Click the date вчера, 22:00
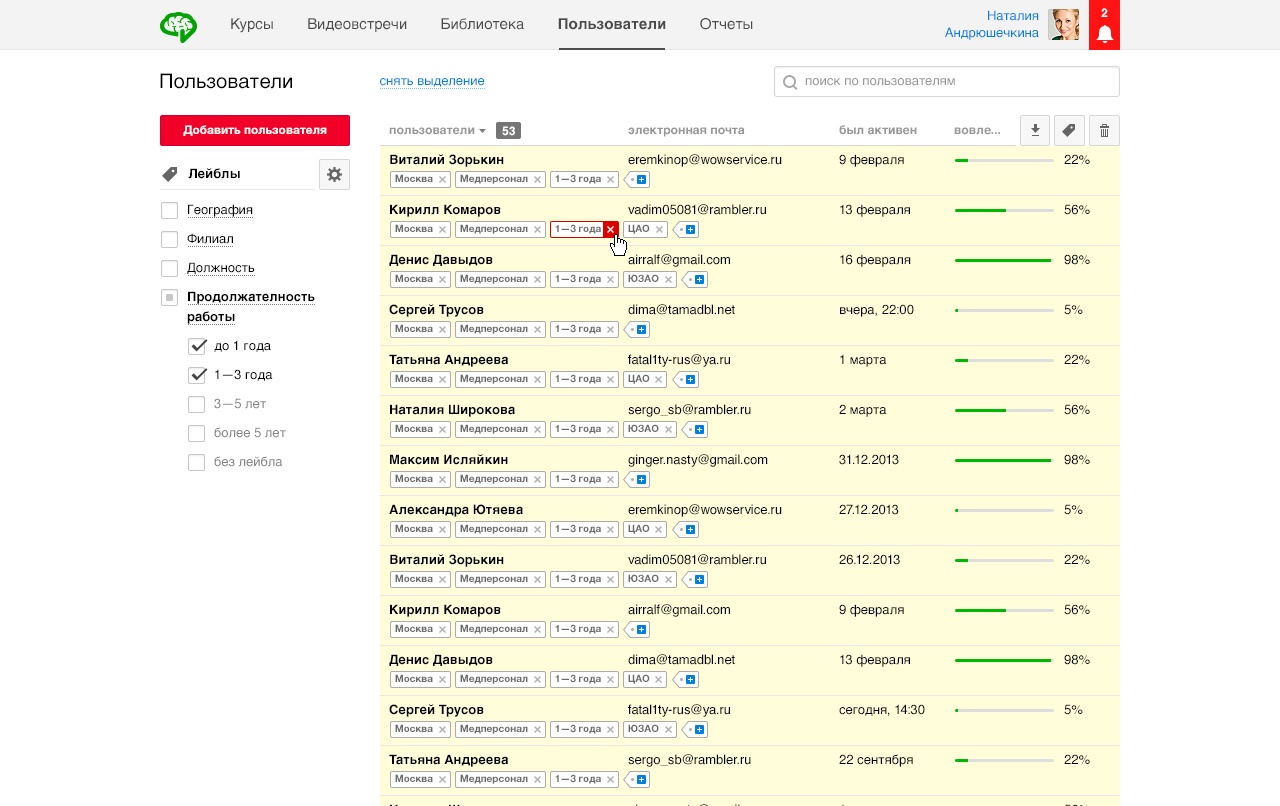Screen dimensions: 1280x806 876,310
